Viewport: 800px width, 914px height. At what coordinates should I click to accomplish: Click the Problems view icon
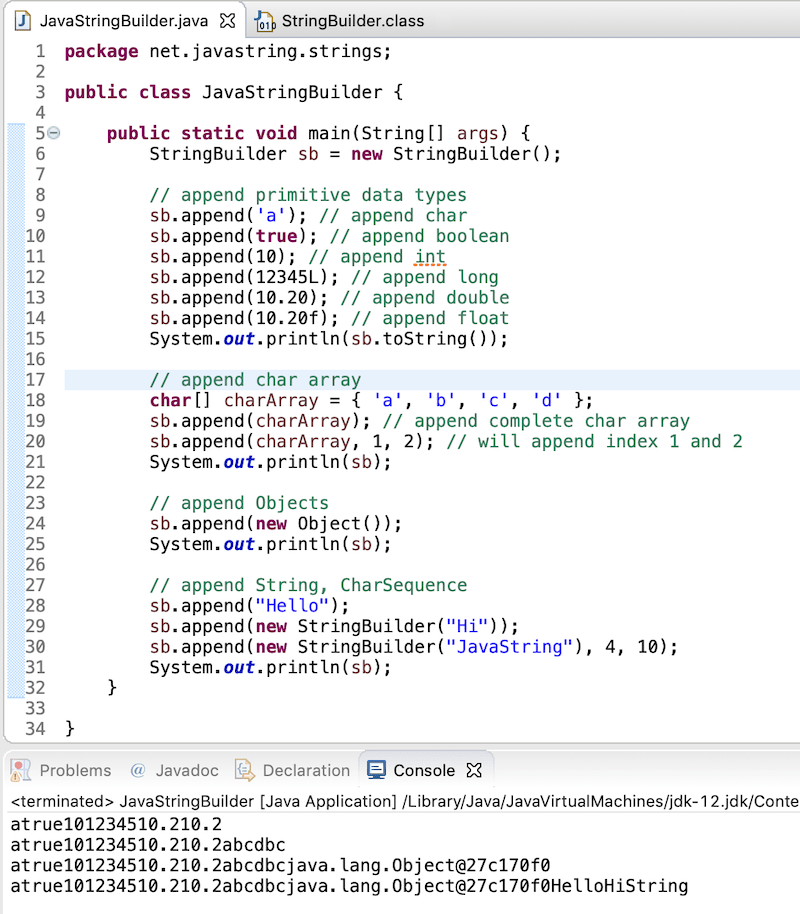[x=18, y=770]
